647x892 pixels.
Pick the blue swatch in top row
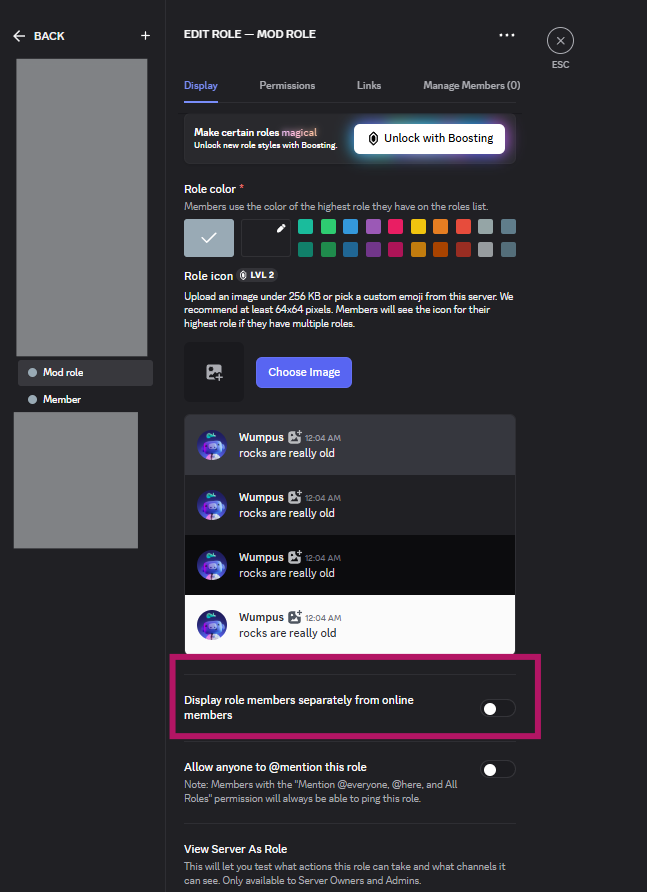pyautogui.click(x=351, y=226)
